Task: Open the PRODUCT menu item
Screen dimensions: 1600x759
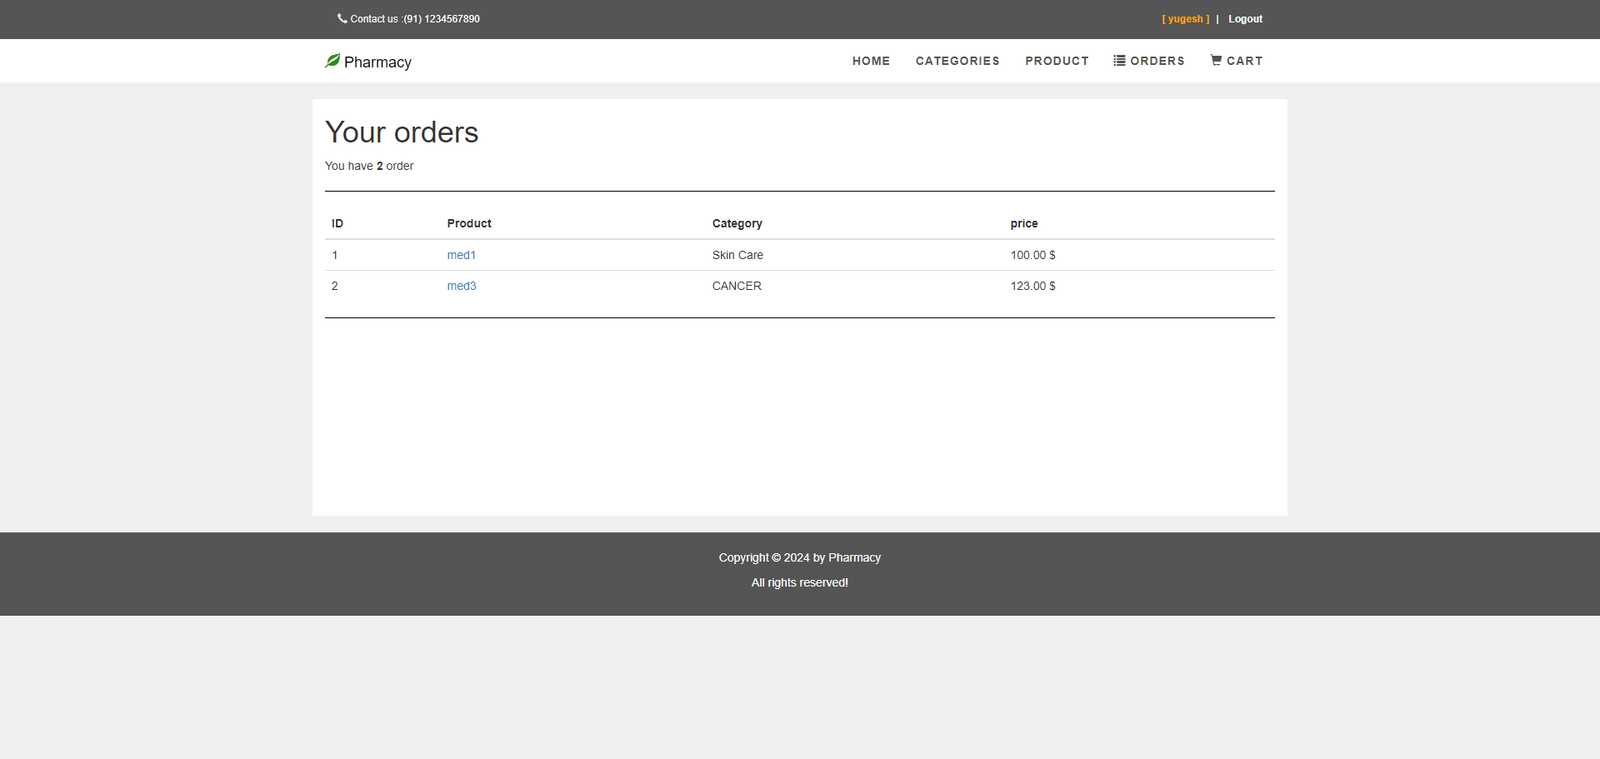Action: tap(1056, 61)
